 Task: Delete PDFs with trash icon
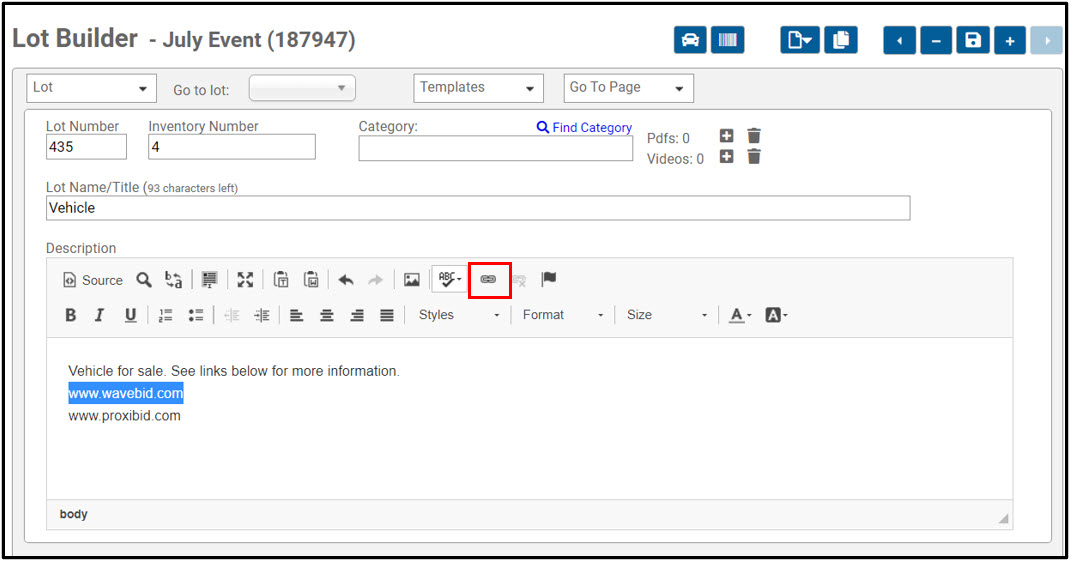(754, 136)
